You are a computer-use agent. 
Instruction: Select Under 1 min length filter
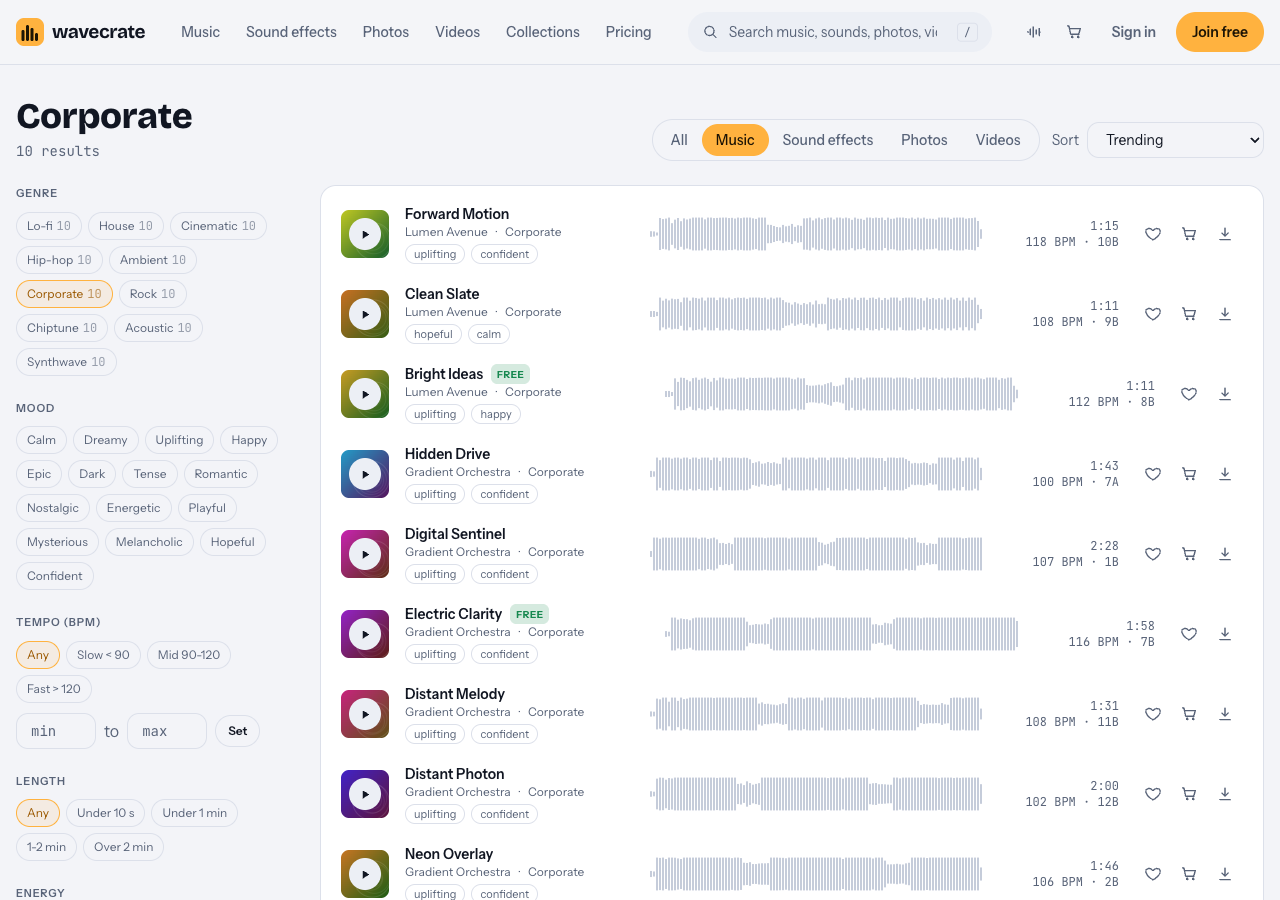(195, 813)
